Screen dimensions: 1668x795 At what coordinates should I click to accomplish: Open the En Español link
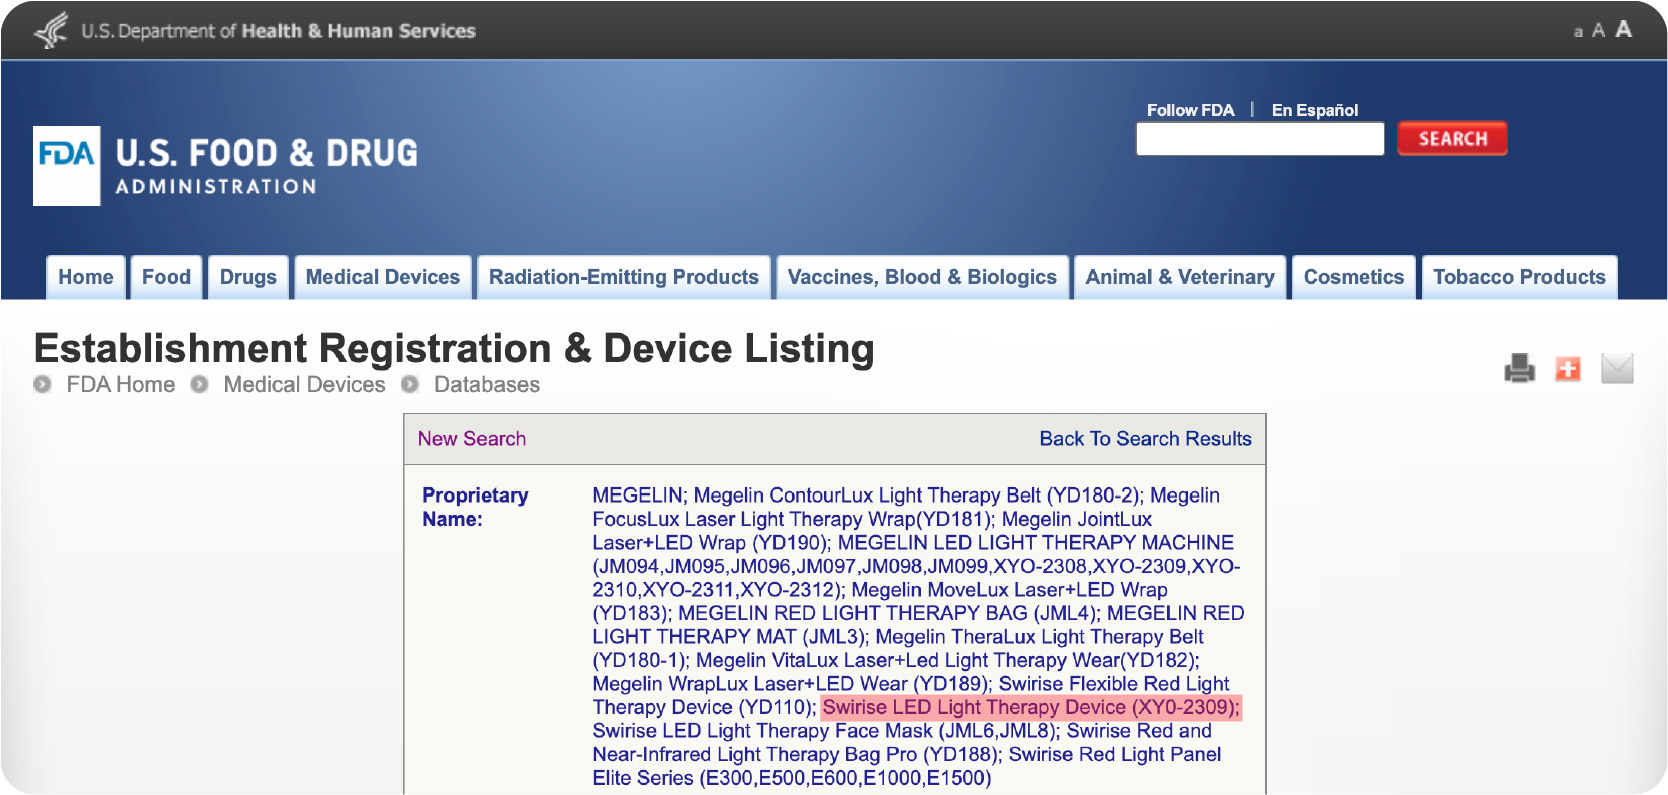1314,110
